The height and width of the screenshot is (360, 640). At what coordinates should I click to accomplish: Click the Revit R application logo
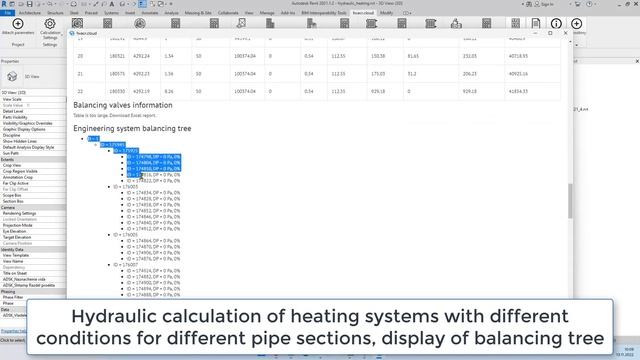[4, 4]
